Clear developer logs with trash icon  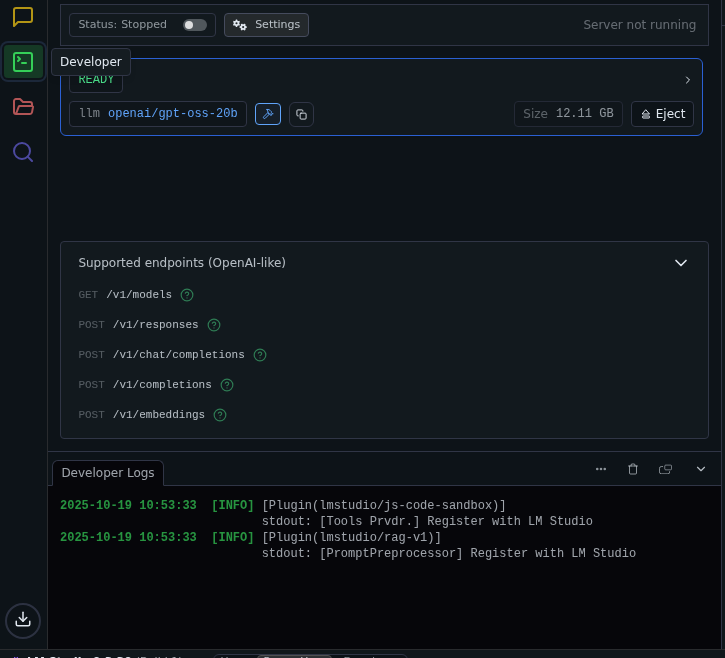point(633,469)
